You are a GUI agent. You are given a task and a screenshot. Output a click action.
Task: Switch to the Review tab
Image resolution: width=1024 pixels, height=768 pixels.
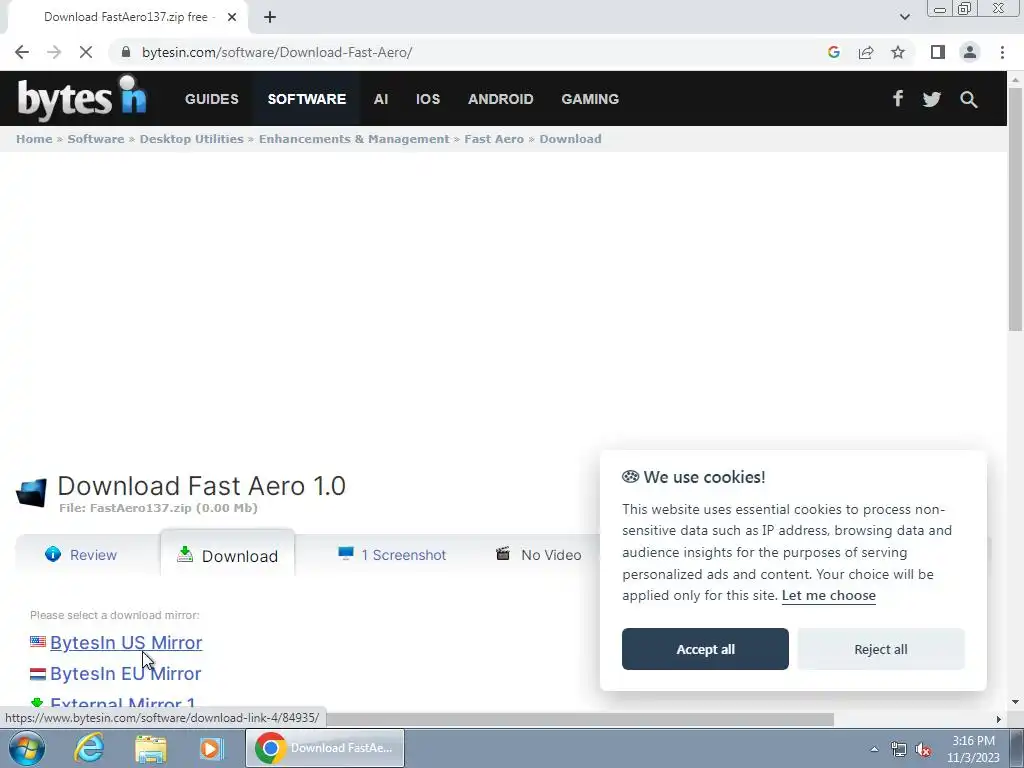(81, 555)
